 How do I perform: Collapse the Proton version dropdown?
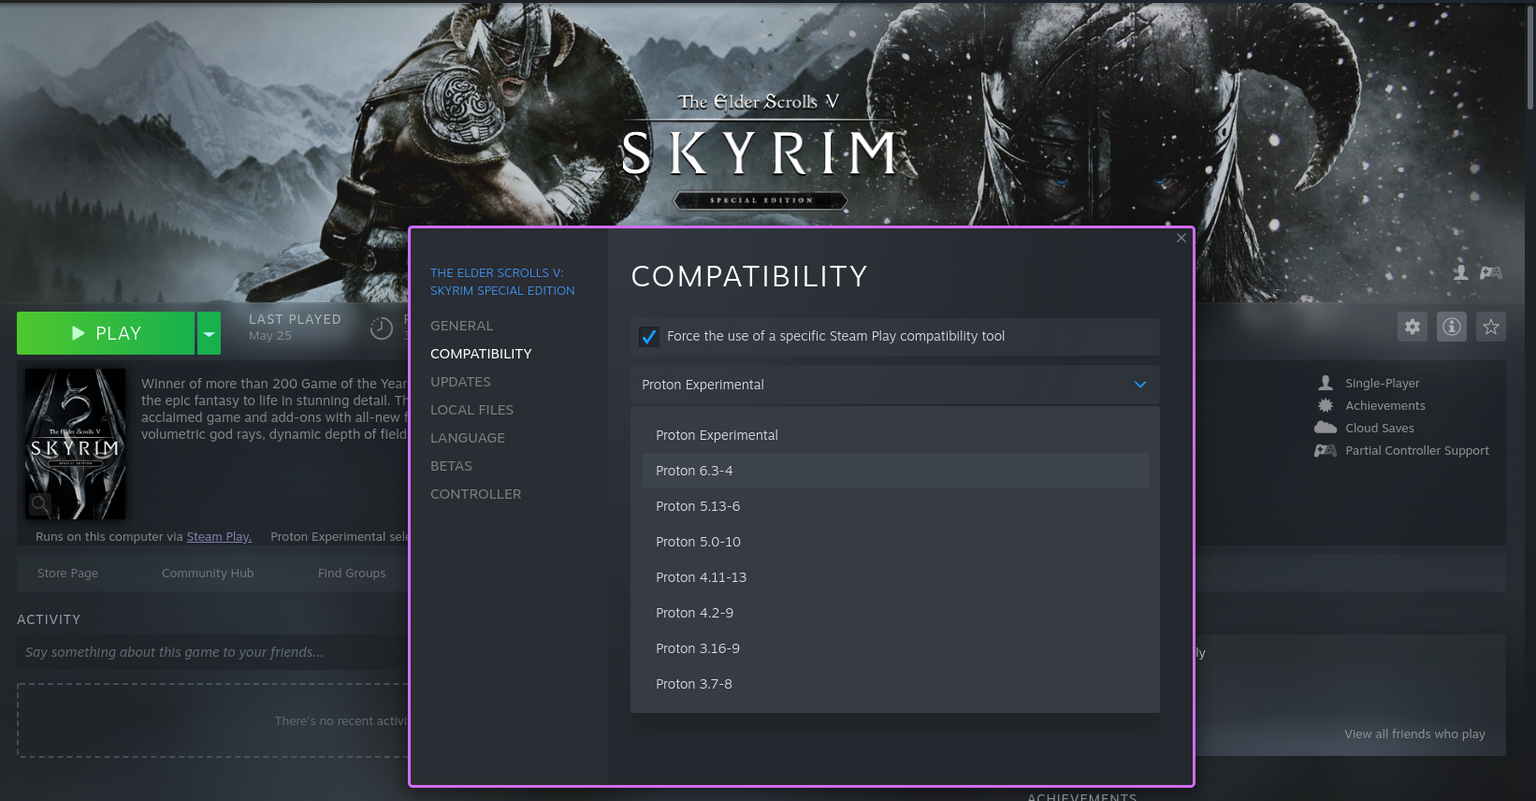1139,384
